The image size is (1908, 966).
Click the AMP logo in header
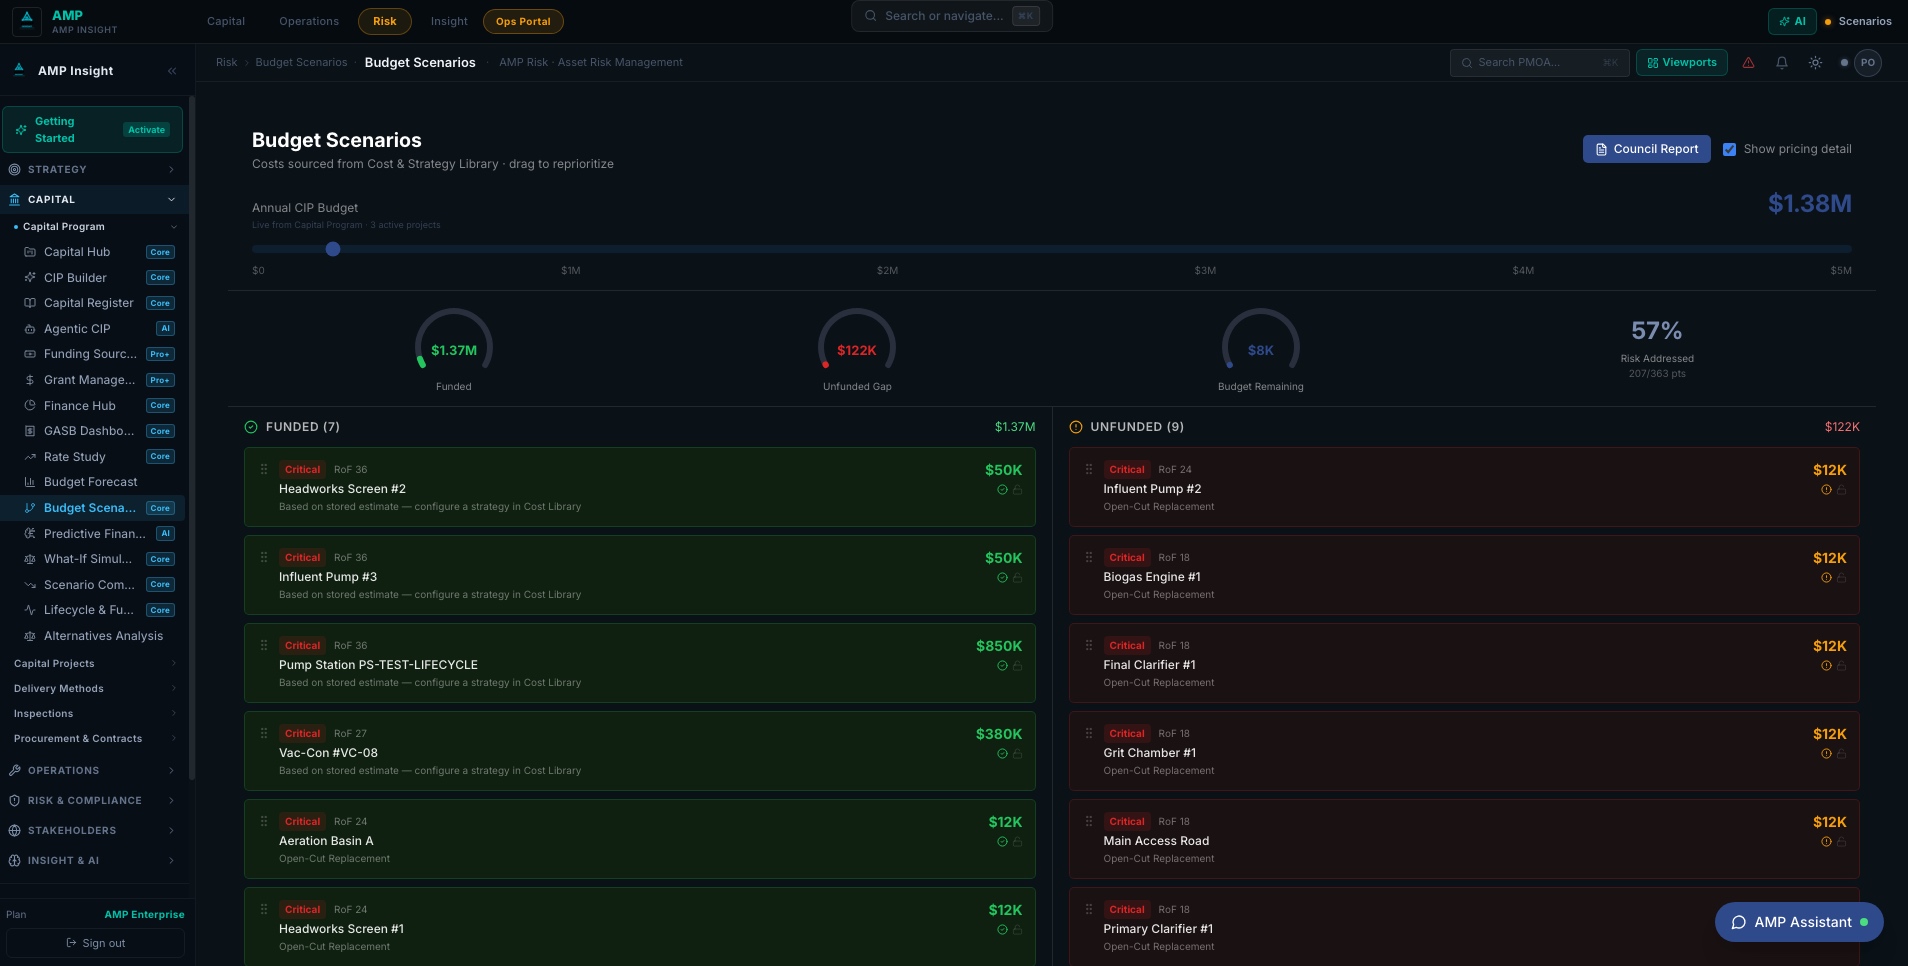point(27,20)
